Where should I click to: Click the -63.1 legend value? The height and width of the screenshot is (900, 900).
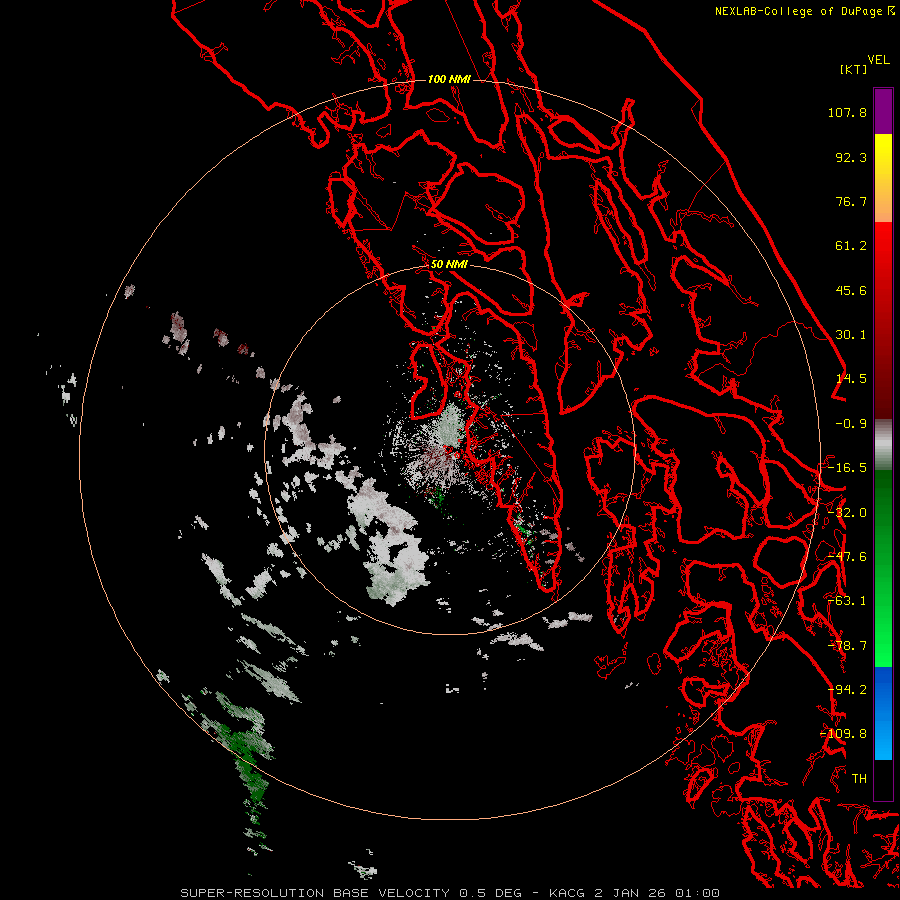click(x=847, y=601)
